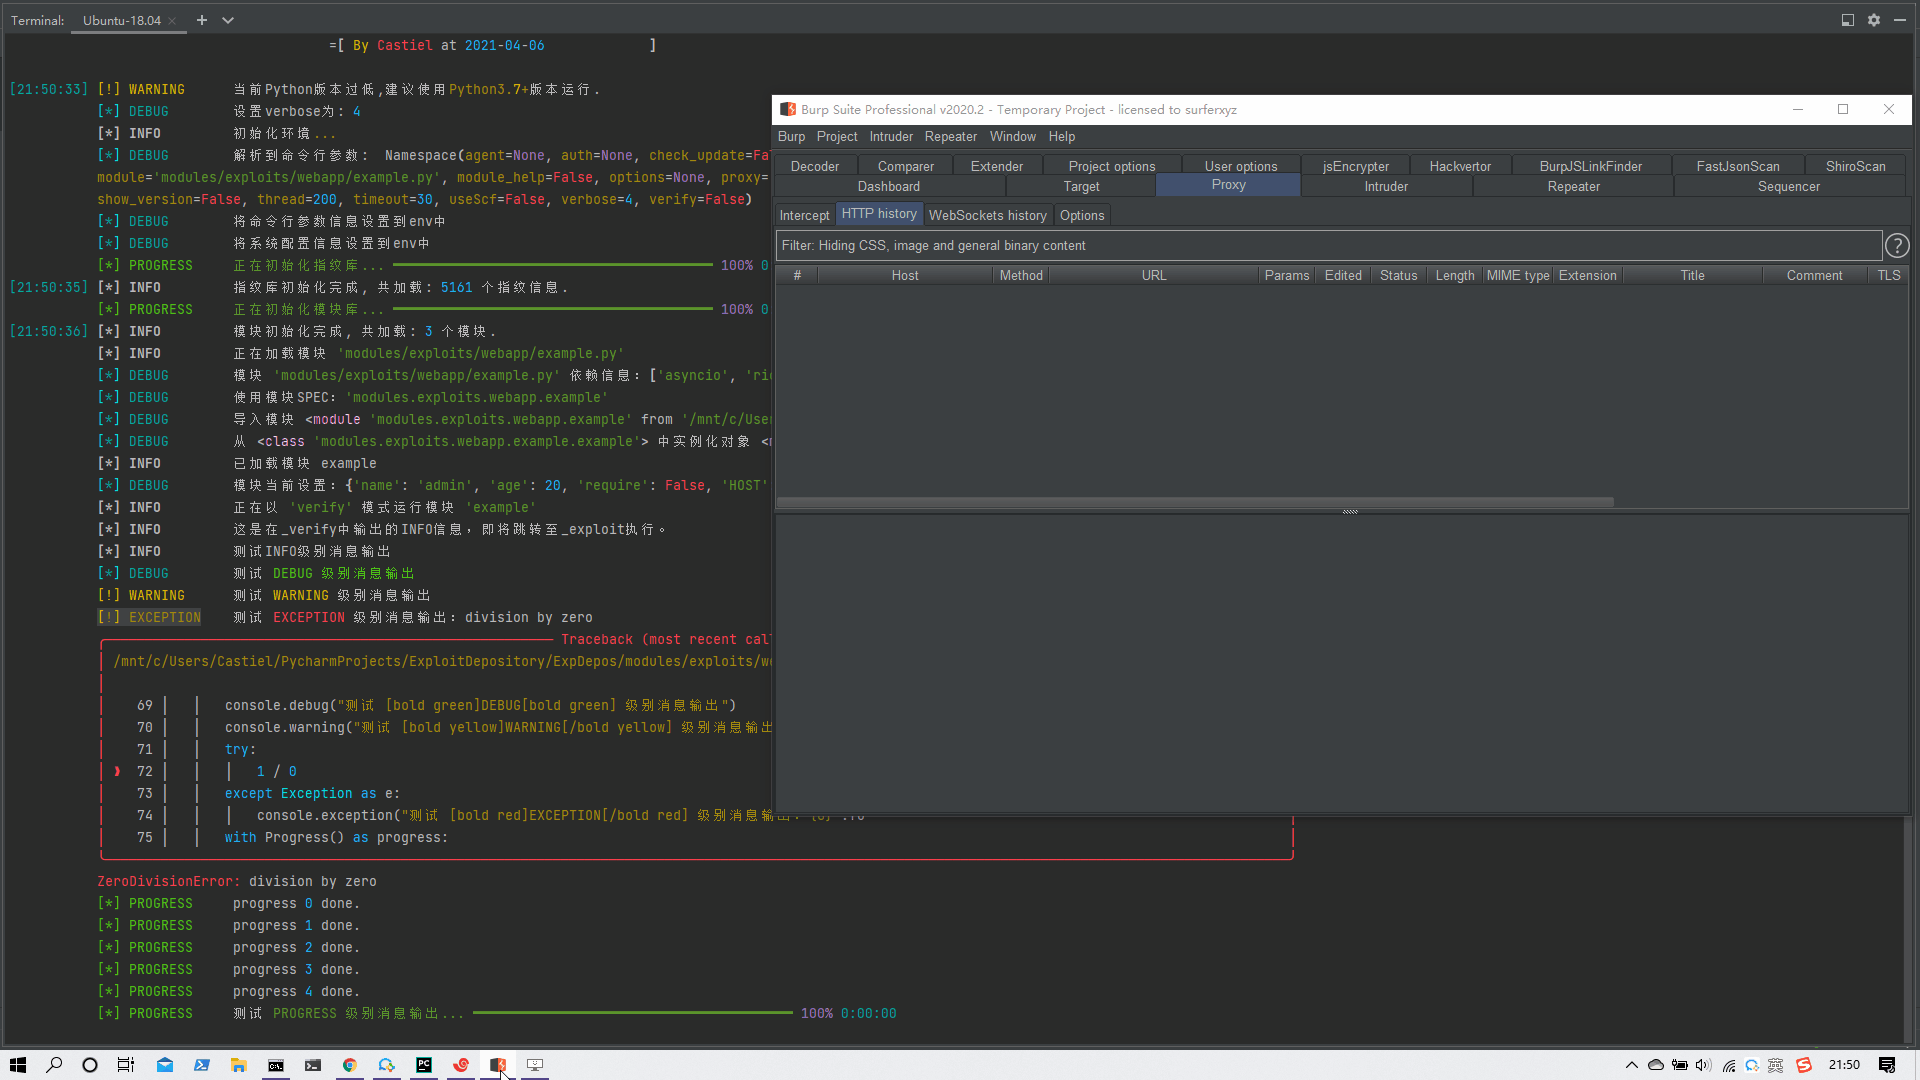Expand the Project options dropdown

click(x=1112, y=165)
